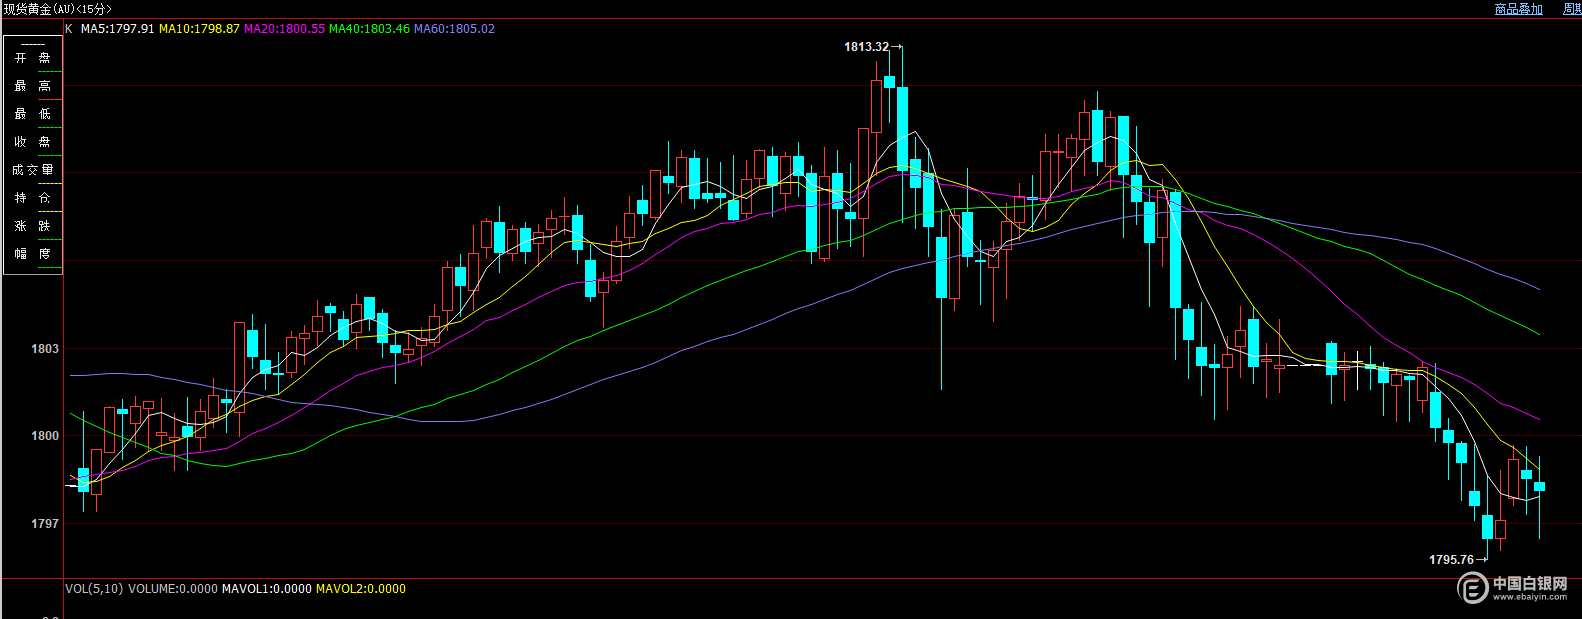Screen dimensions: 1582x619
Task: Click the 成交量 row in info panel
Action: pos(32,170)
